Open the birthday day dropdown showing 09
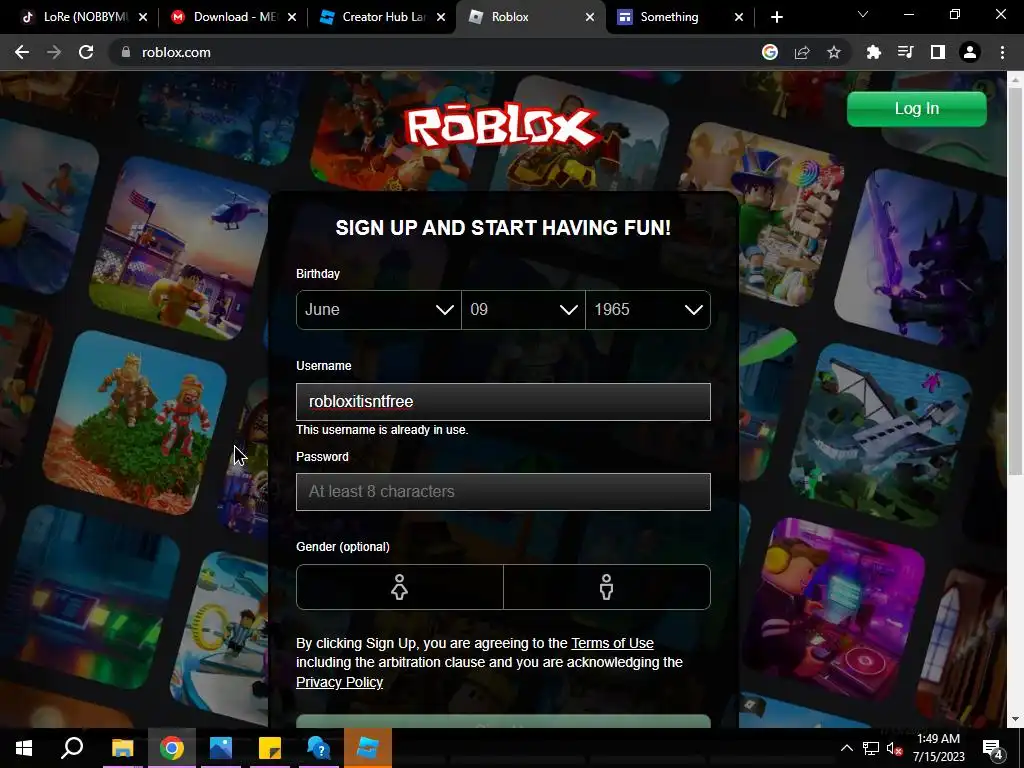 pos(523,310)
